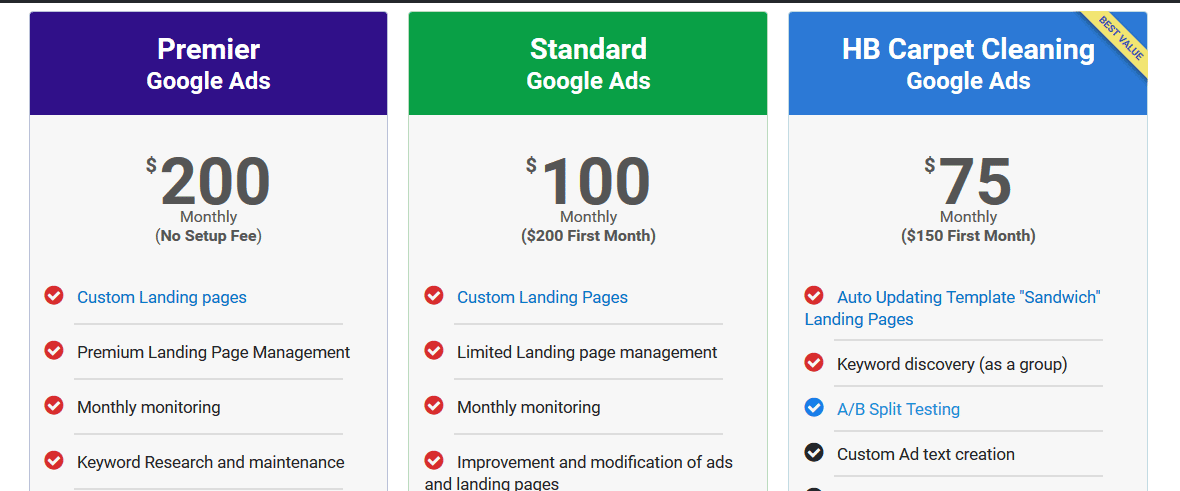
Task: Click the red checkmark beside Limited Landing page management
Action: pos(433,350)
